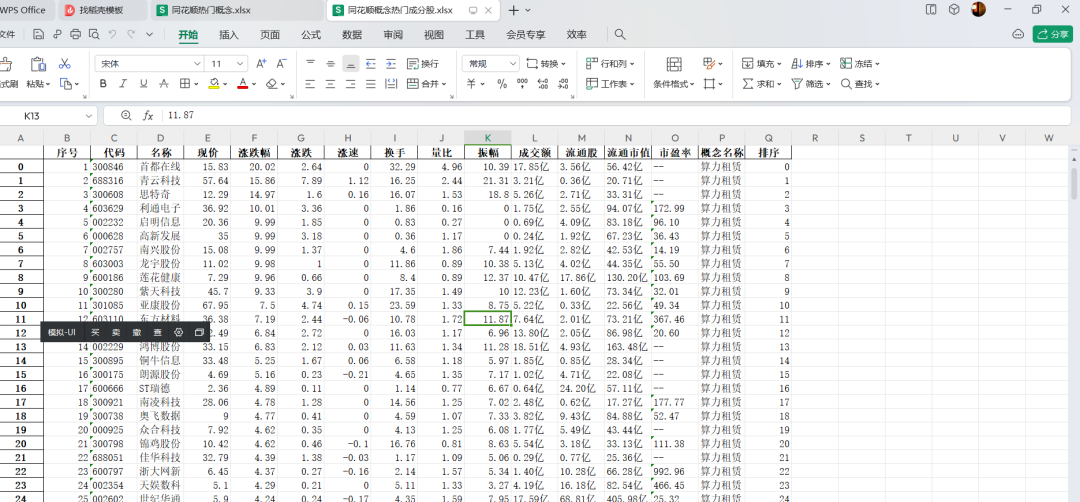This screenshot has height=502, width=1080.
Task: Decrease font size with A- icon
Action: pyautogui.click(x=281, y=63)
